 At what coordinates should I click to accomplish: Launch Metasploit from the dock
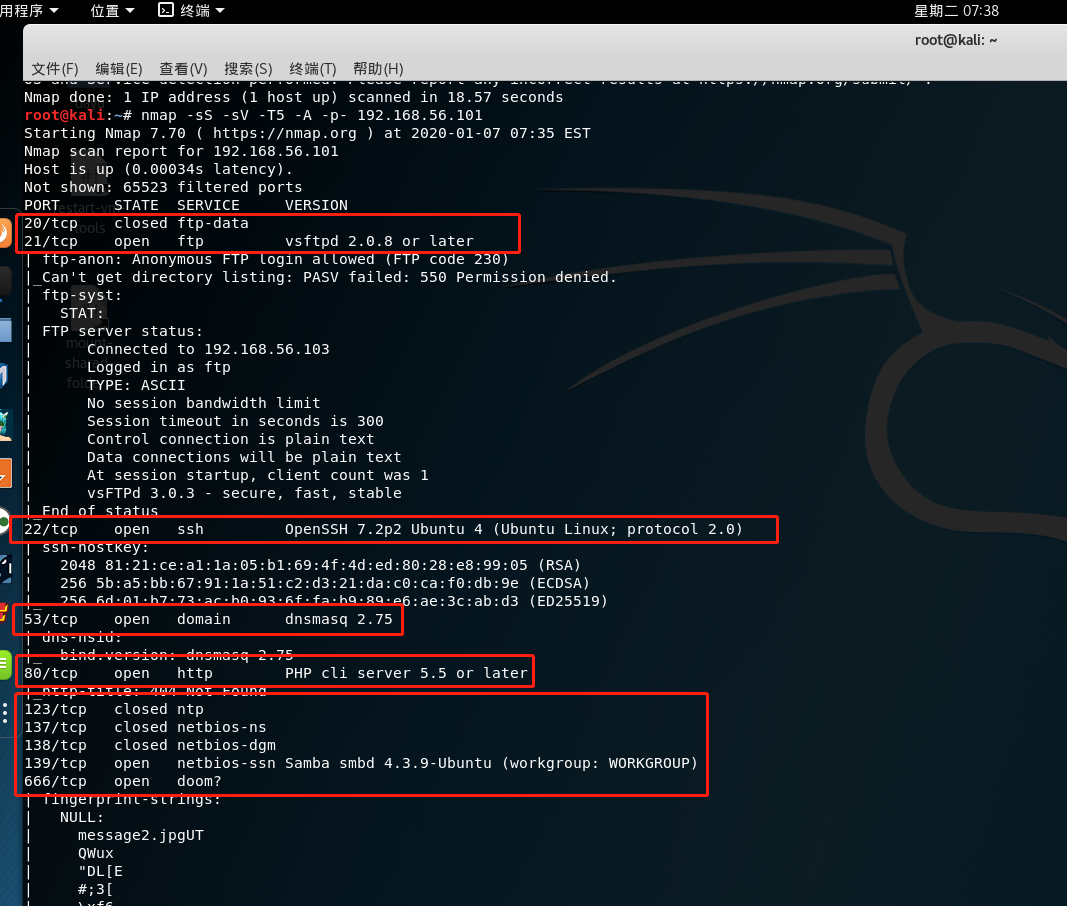(3, 375)
